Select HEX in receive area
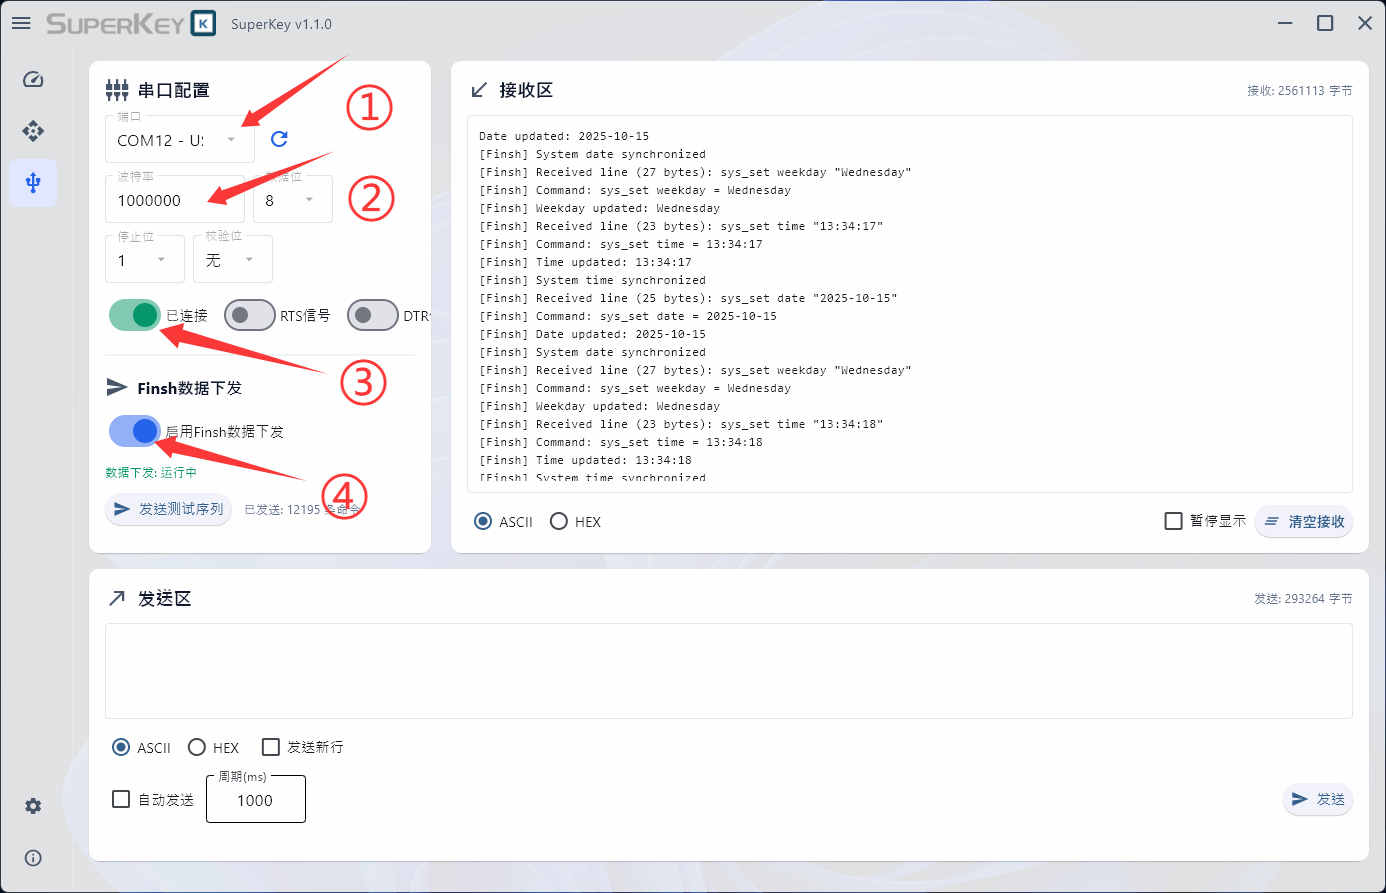This screenshot has width=1386, height=893. [559, 521]
